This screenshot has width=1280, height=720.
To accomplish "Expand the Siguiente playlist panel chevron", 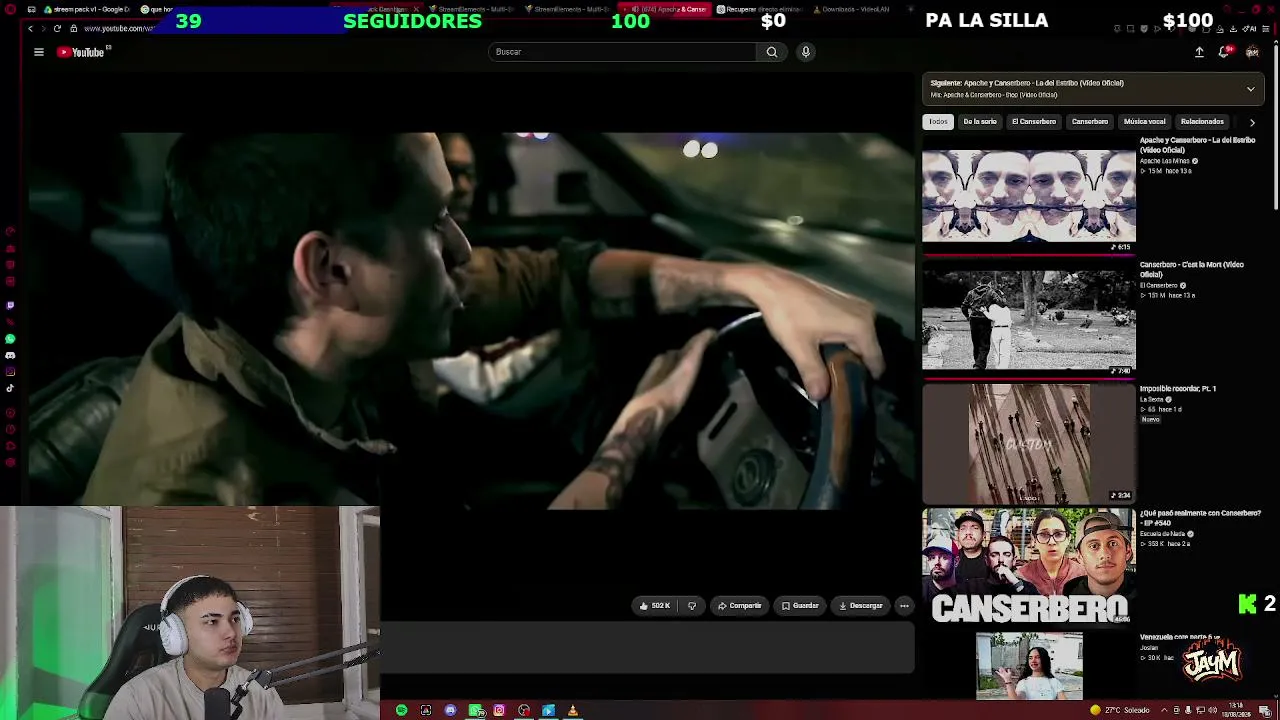I will click(x=1250, y=89).
